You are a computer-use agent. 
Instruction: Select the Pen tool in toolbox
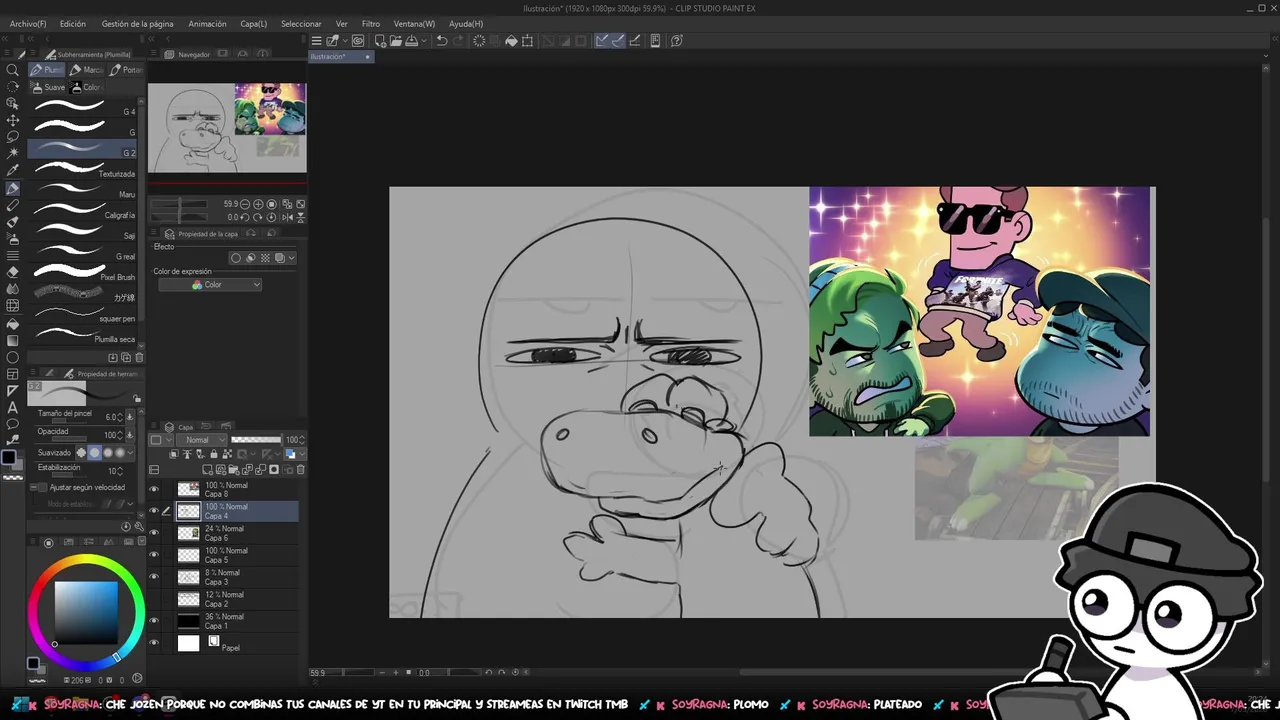pyautogui.click(x=13, y=188)
